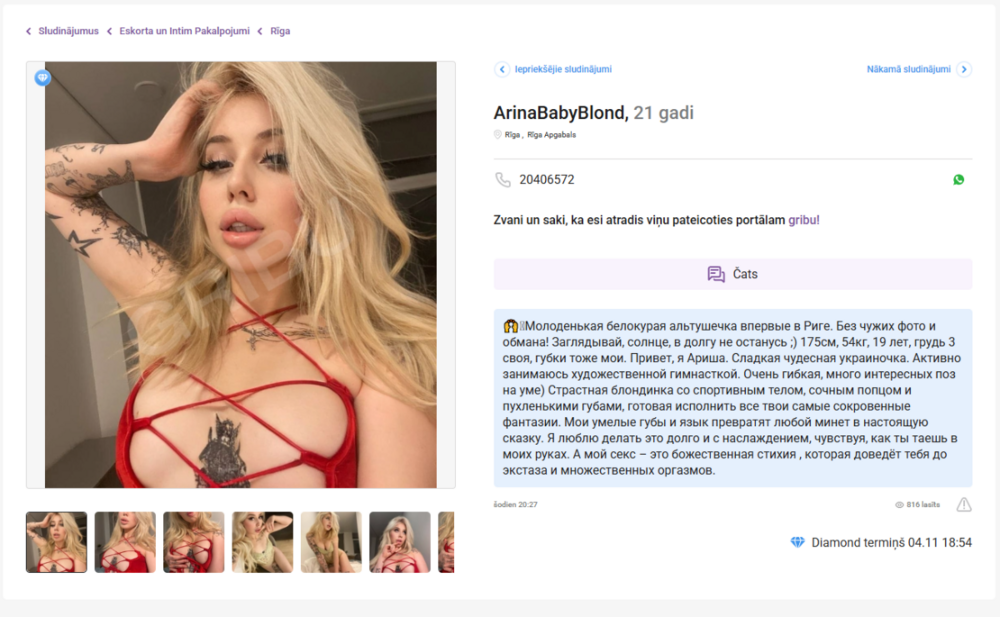Click the phone handset icon
Viewport: 1000px width, 617px height.
point(503,180)
